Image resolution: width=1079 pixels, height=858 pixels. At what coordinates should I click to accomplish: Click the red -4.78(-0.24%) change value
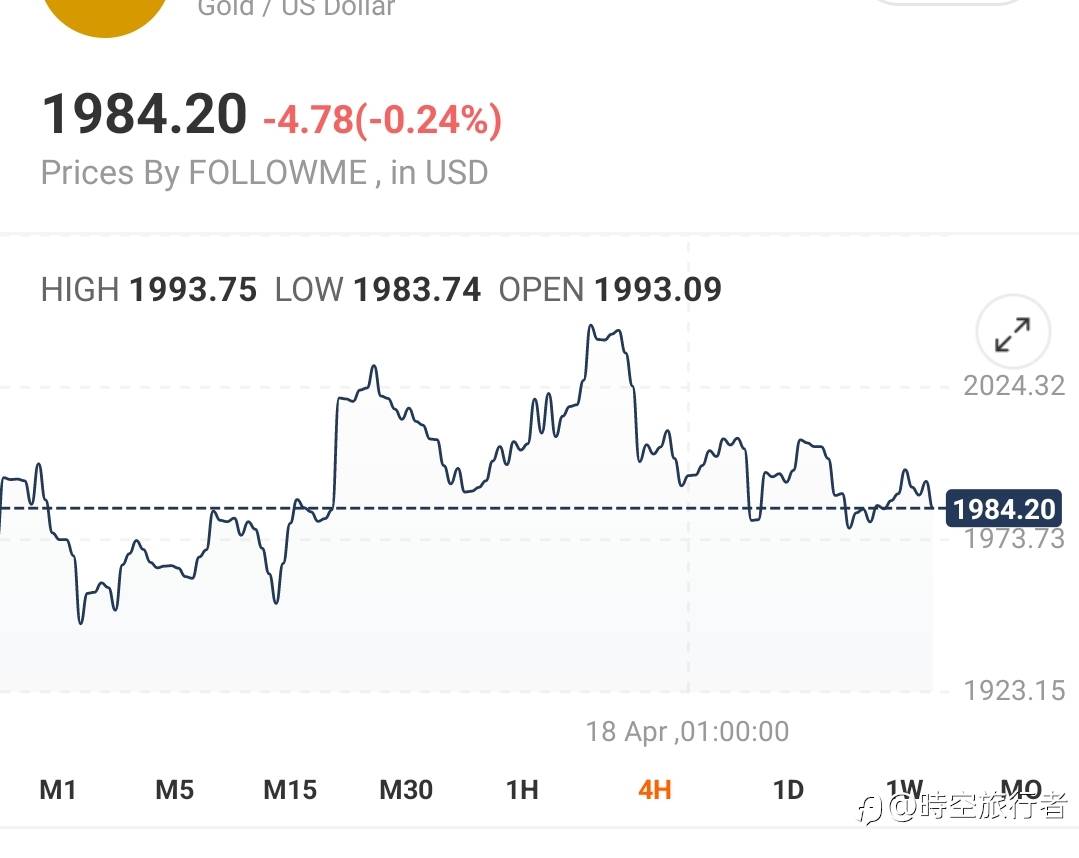[382, 121]
